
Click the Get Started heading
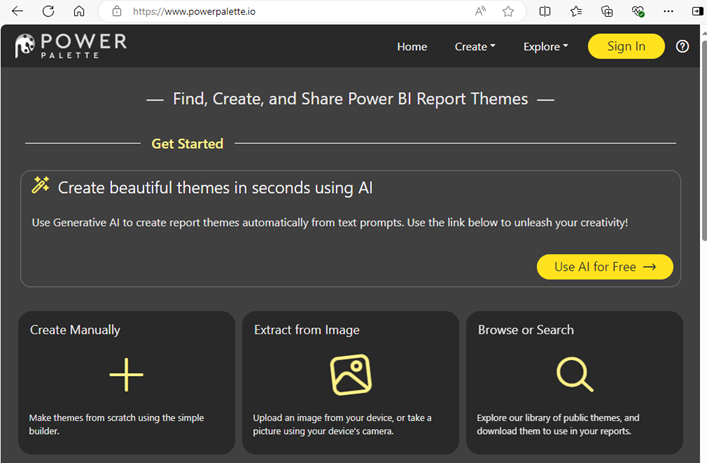tap(187, 144)
